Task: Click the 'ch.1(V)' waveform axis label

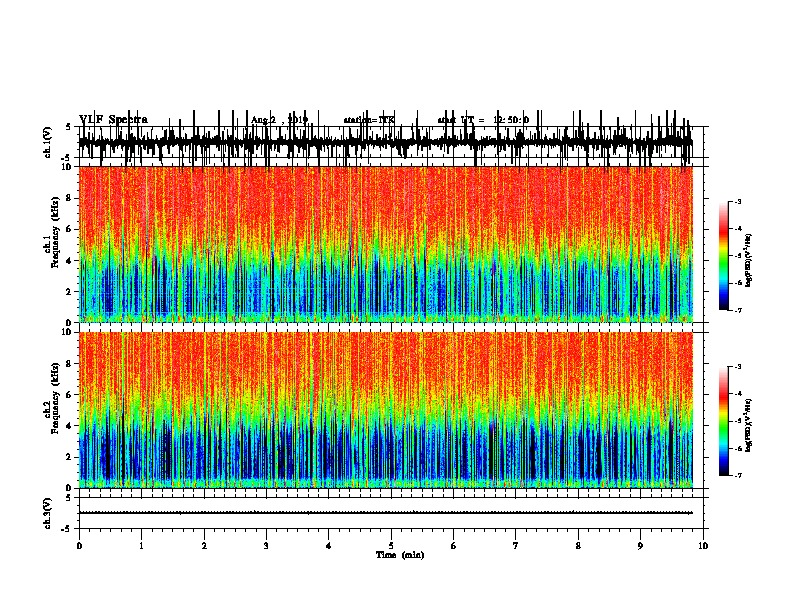Action: tap(48, 142)
